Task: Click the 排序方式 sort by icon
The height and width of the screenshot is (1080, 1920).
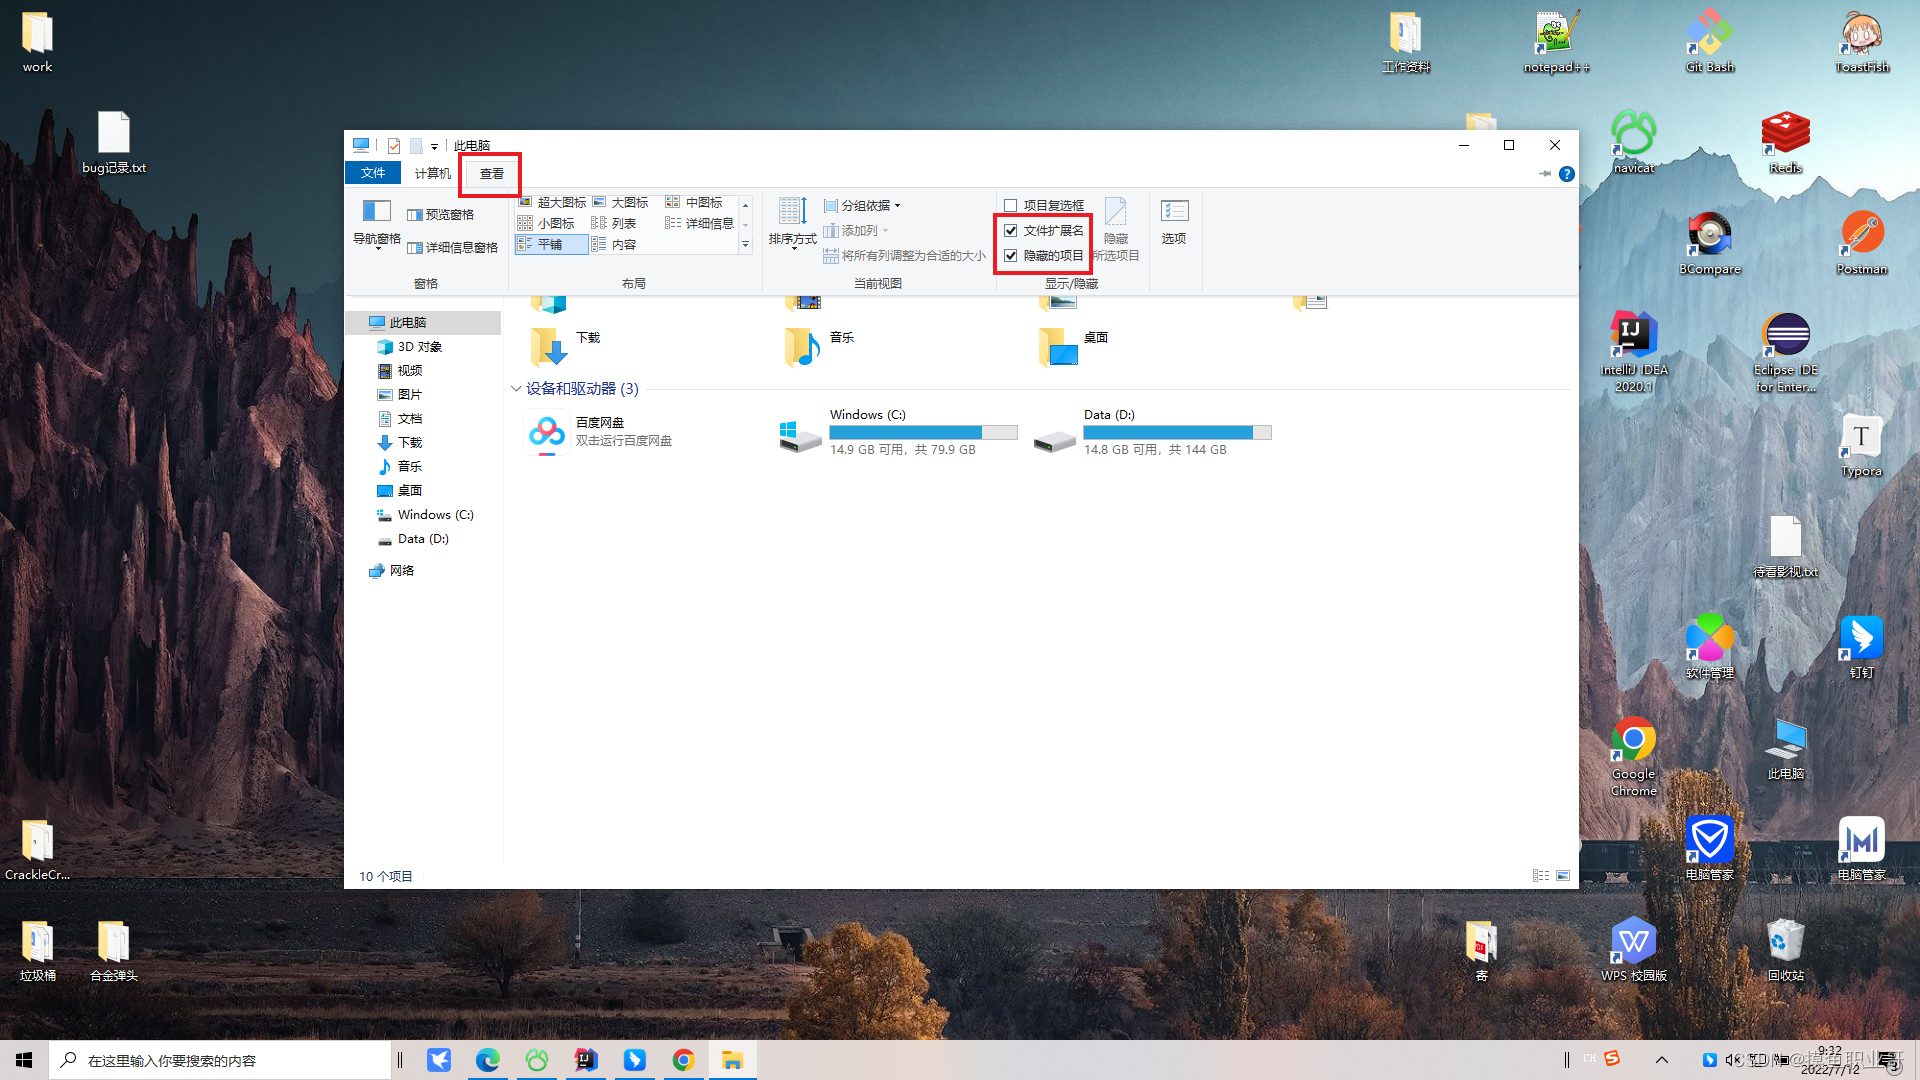Action: tap(792, 211)
